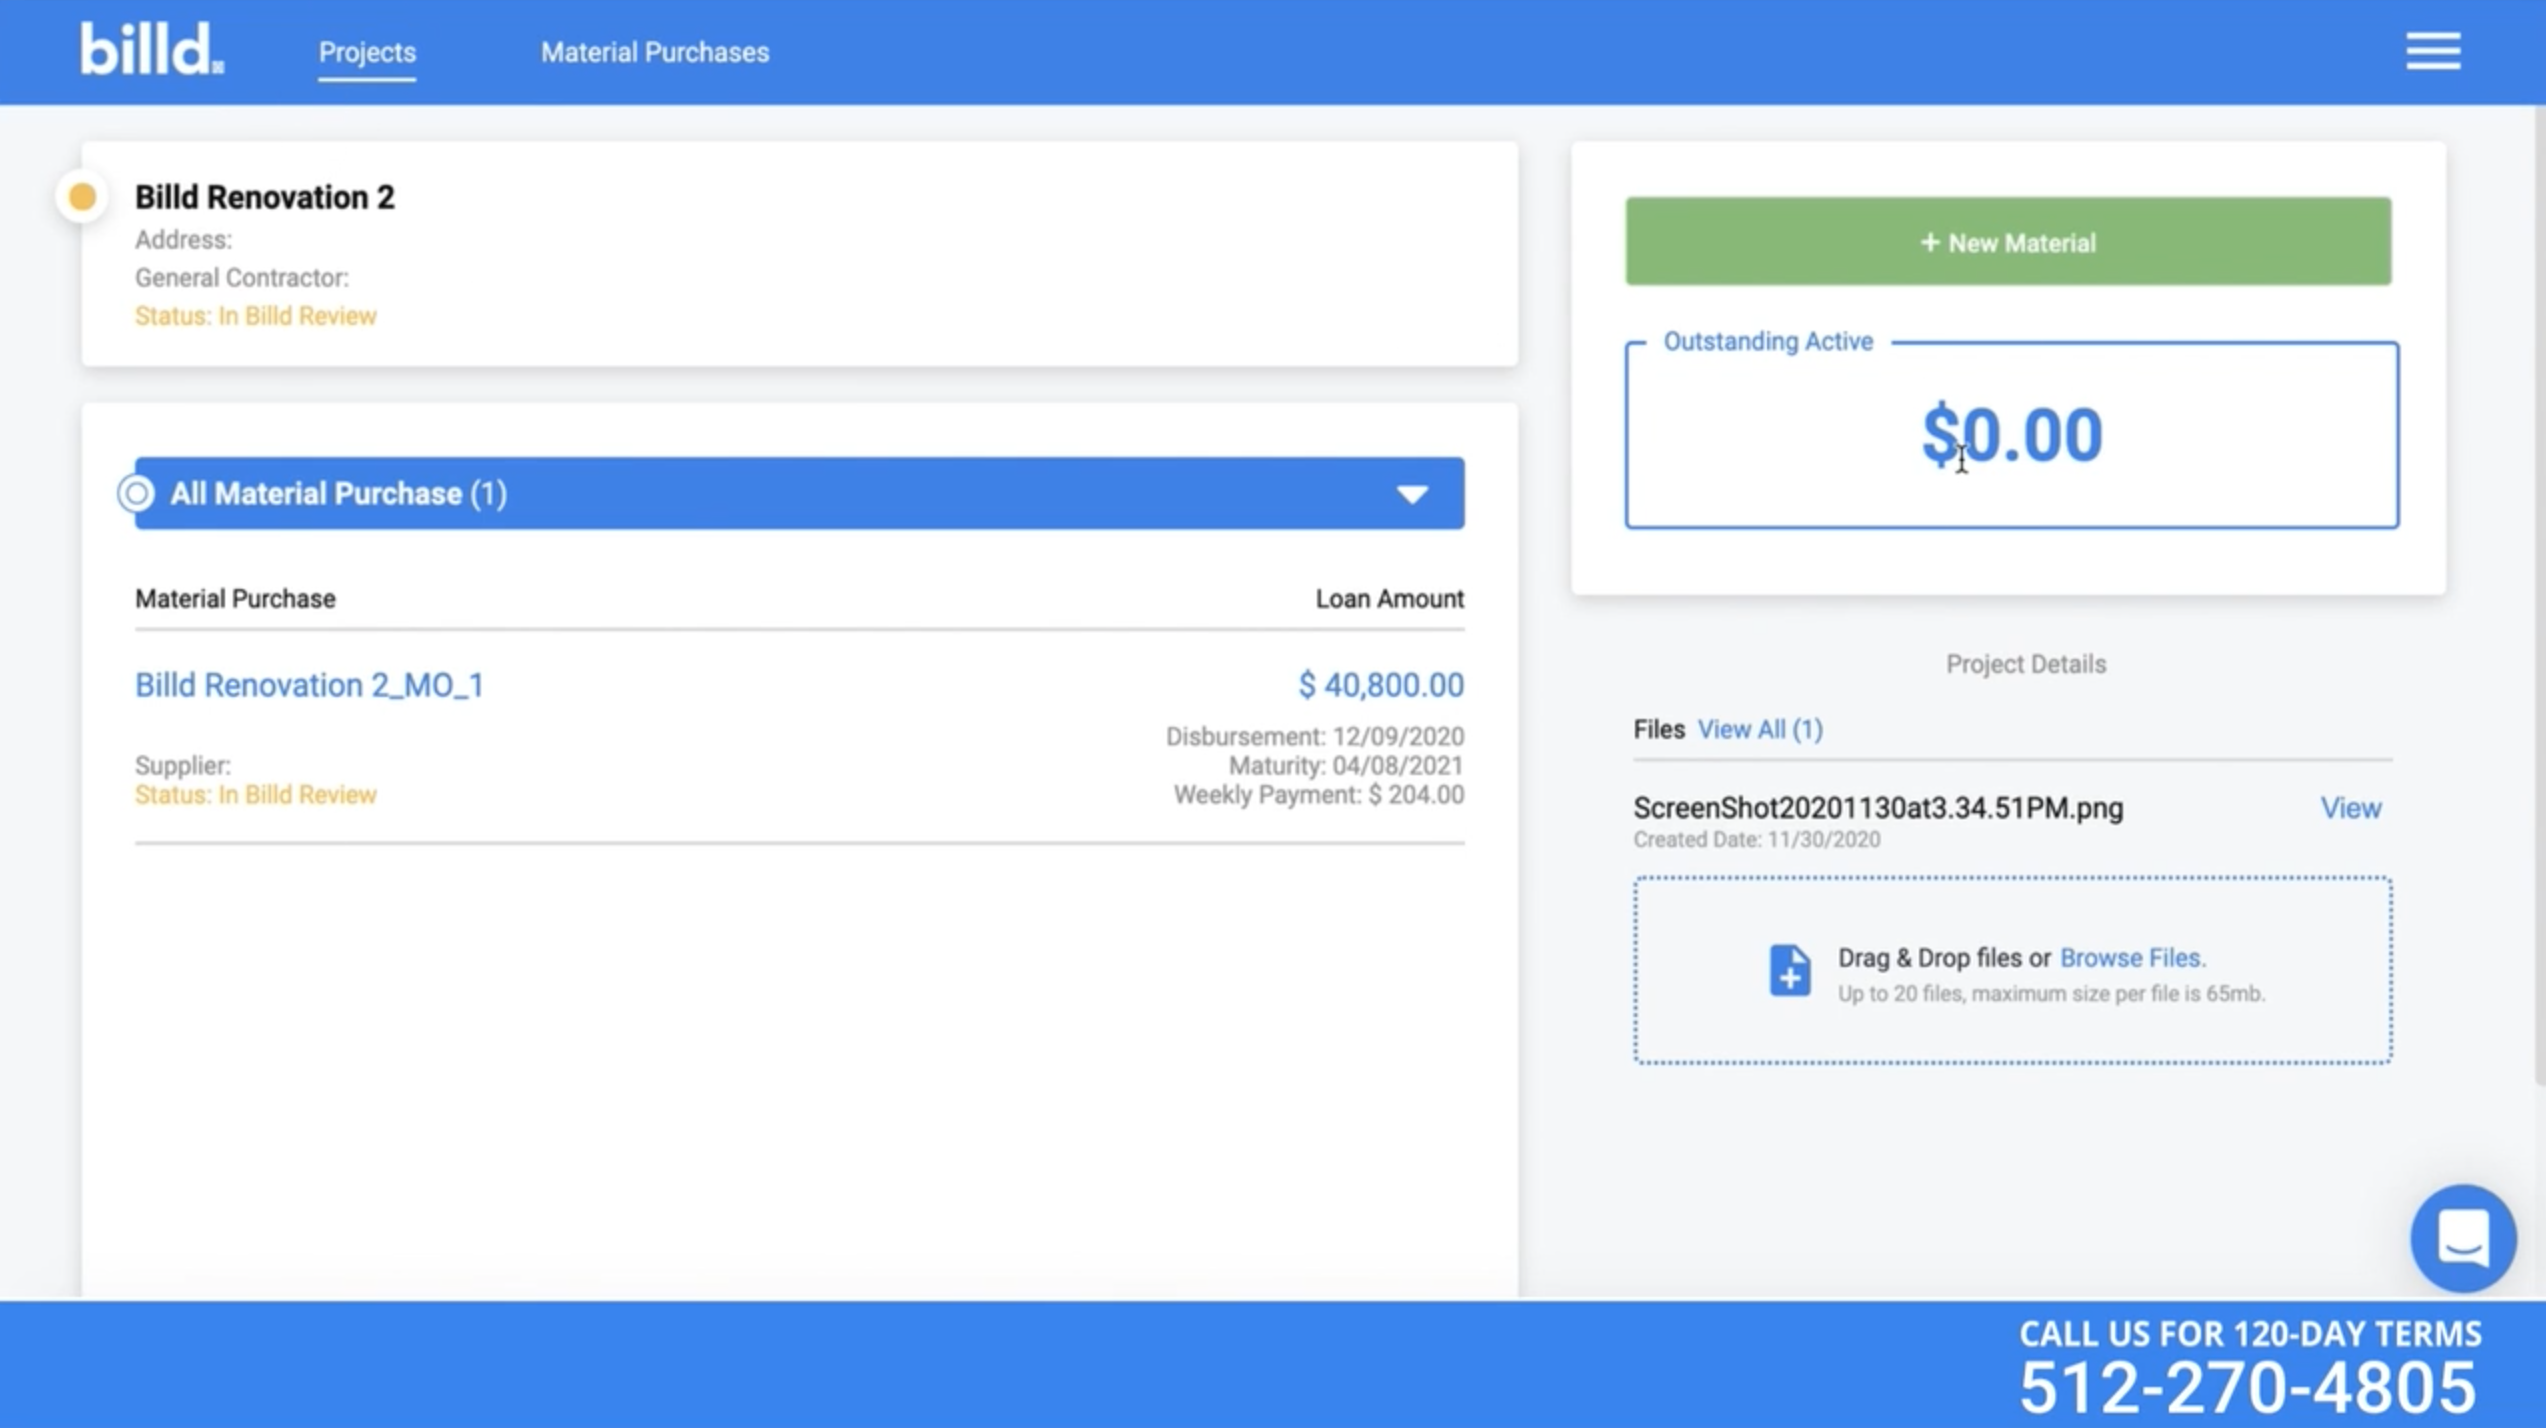
Task: Expand the All Material Purchase dropdown arrow
Action: click(1412, 494)
